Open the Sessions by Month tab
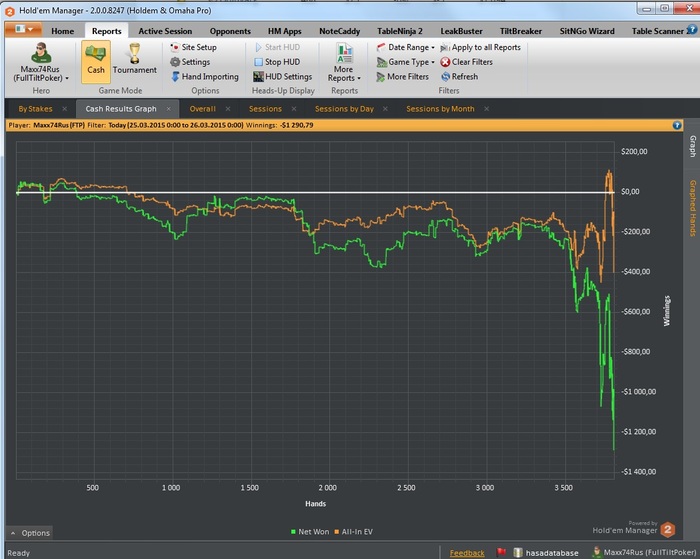This screenshot has height=559, width=700. pos(440,108)
